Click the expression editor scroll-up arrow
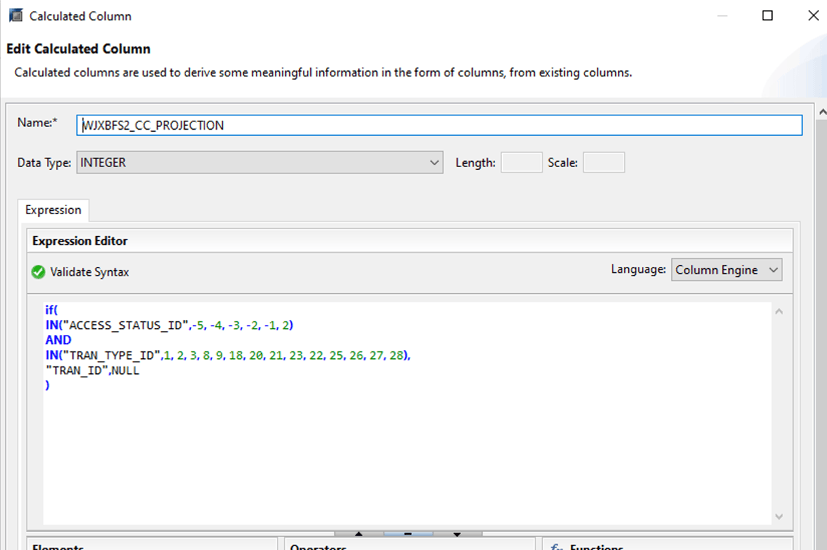The width and height of the screenshot is (827, 550). pos(780,312)
